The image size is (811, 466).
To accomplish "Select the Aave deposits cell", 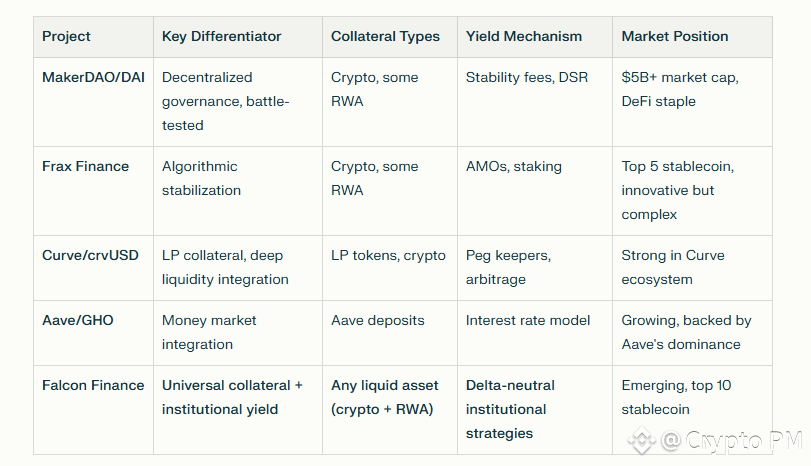I will [x=377, y=320].
